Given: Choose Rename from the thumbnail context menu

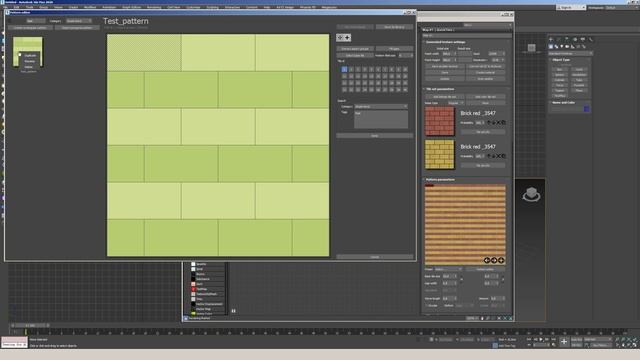Looking at the screenshot, I should (x=29, y=61).
